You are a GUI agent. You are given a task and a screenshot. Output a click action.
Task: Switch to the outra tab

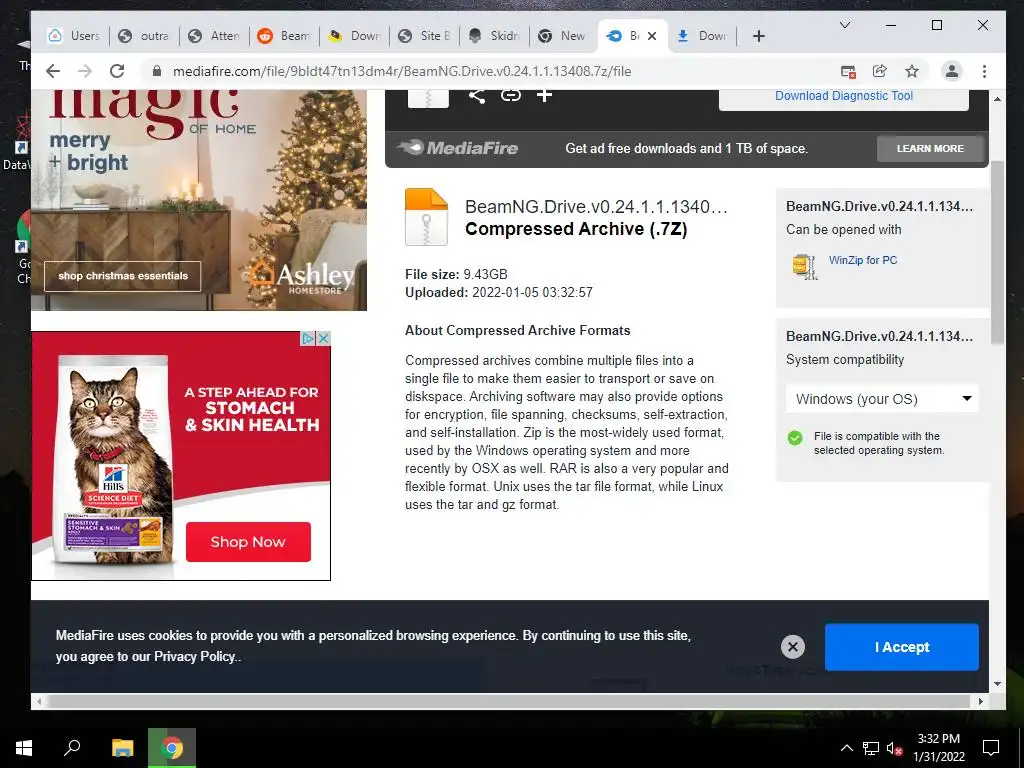tap(144, 36)
